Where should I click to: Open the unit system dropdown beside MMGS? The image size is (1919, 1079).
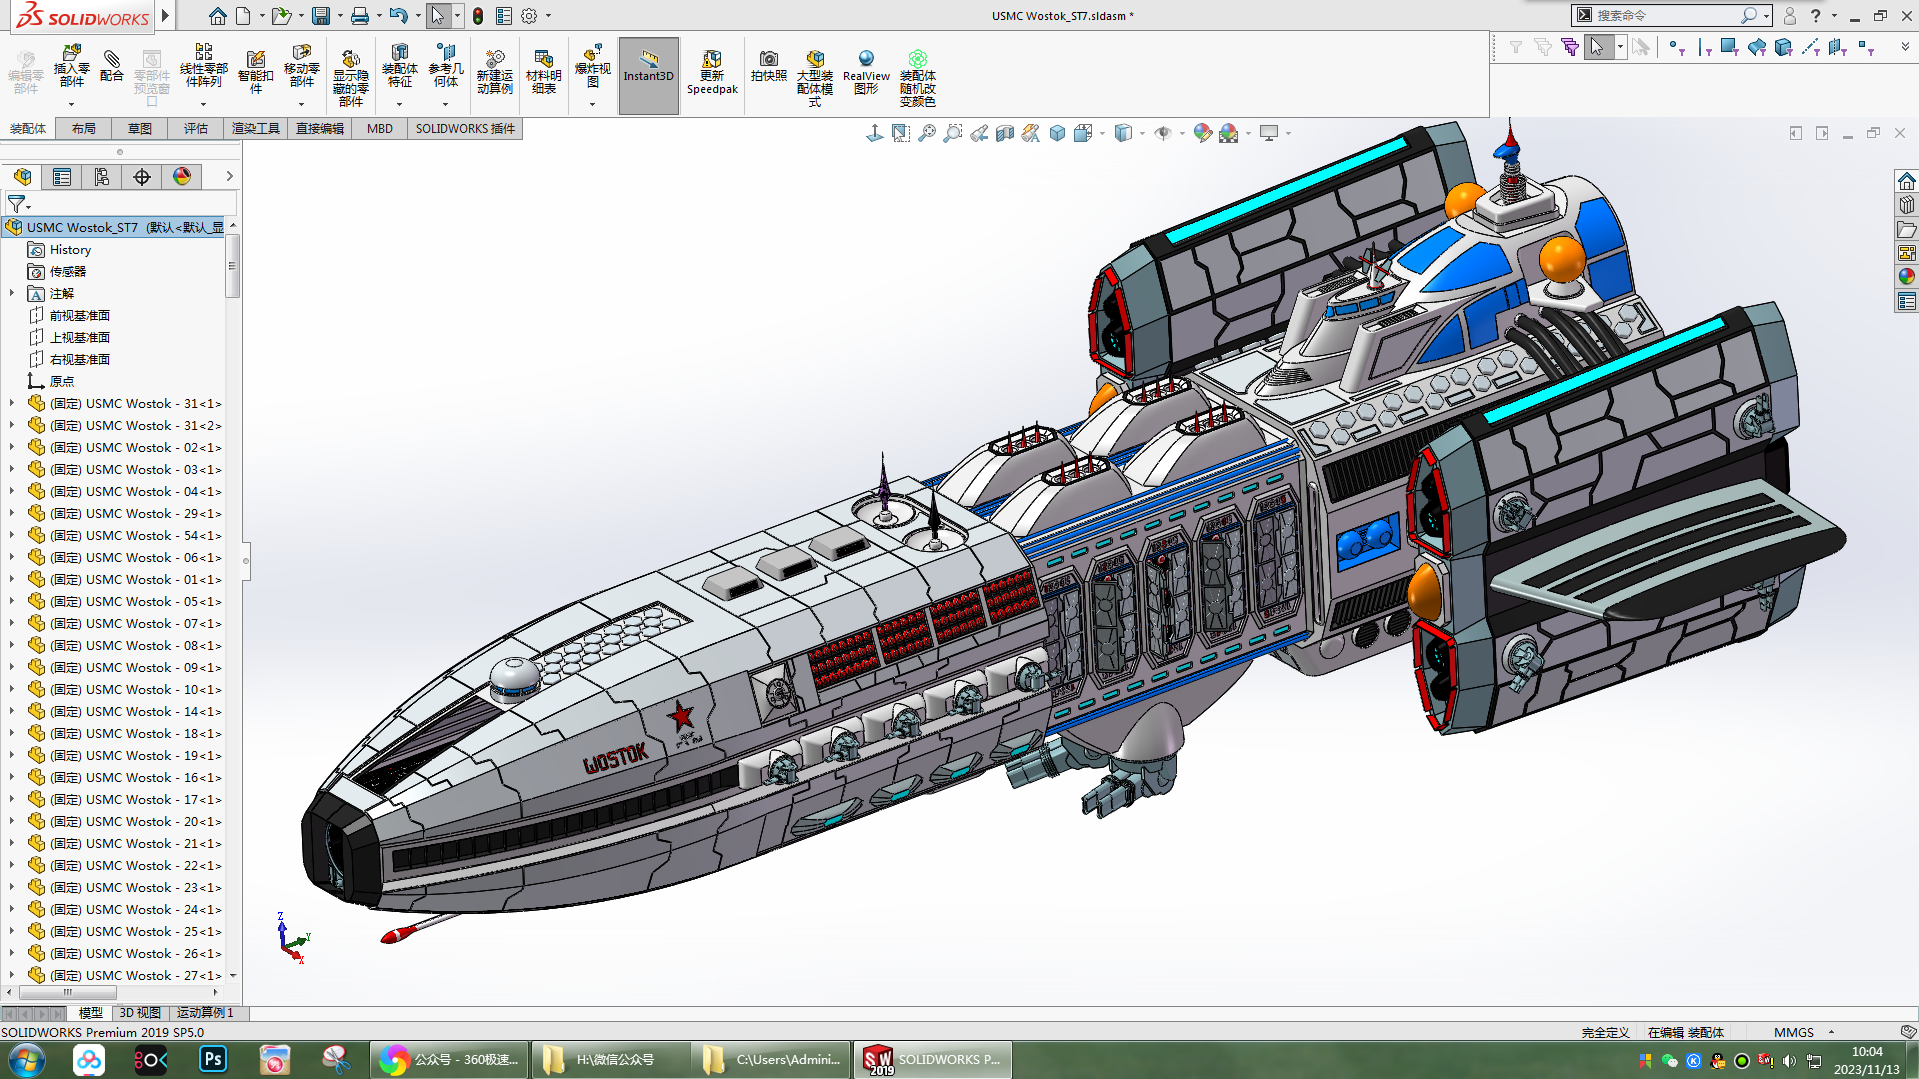pos(1831,1032)
